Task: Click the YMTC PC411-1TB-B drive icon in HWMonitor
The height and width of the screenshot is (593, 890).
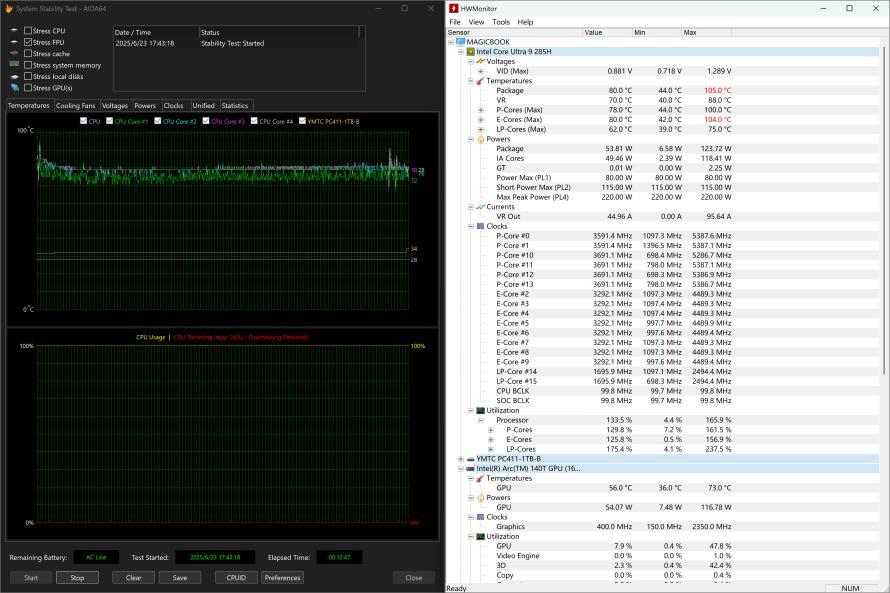Action: 471,459
